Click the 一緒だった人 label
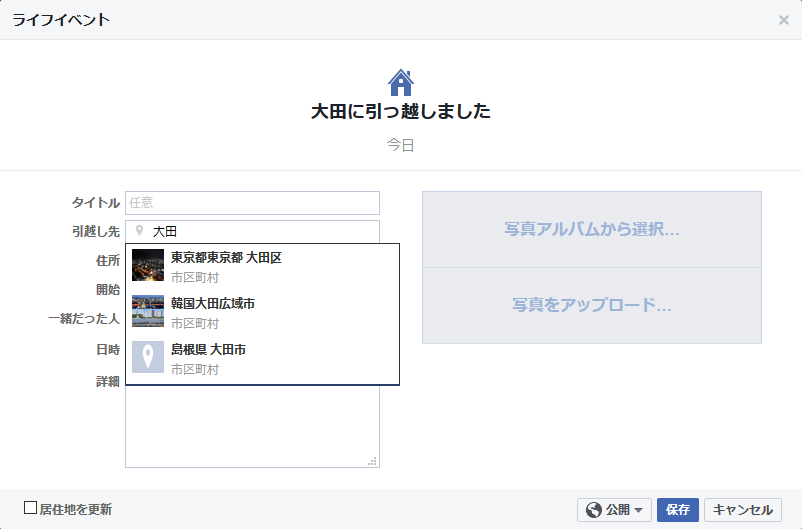Viewport: 802px width, 529px height. [x=84, y=318]
